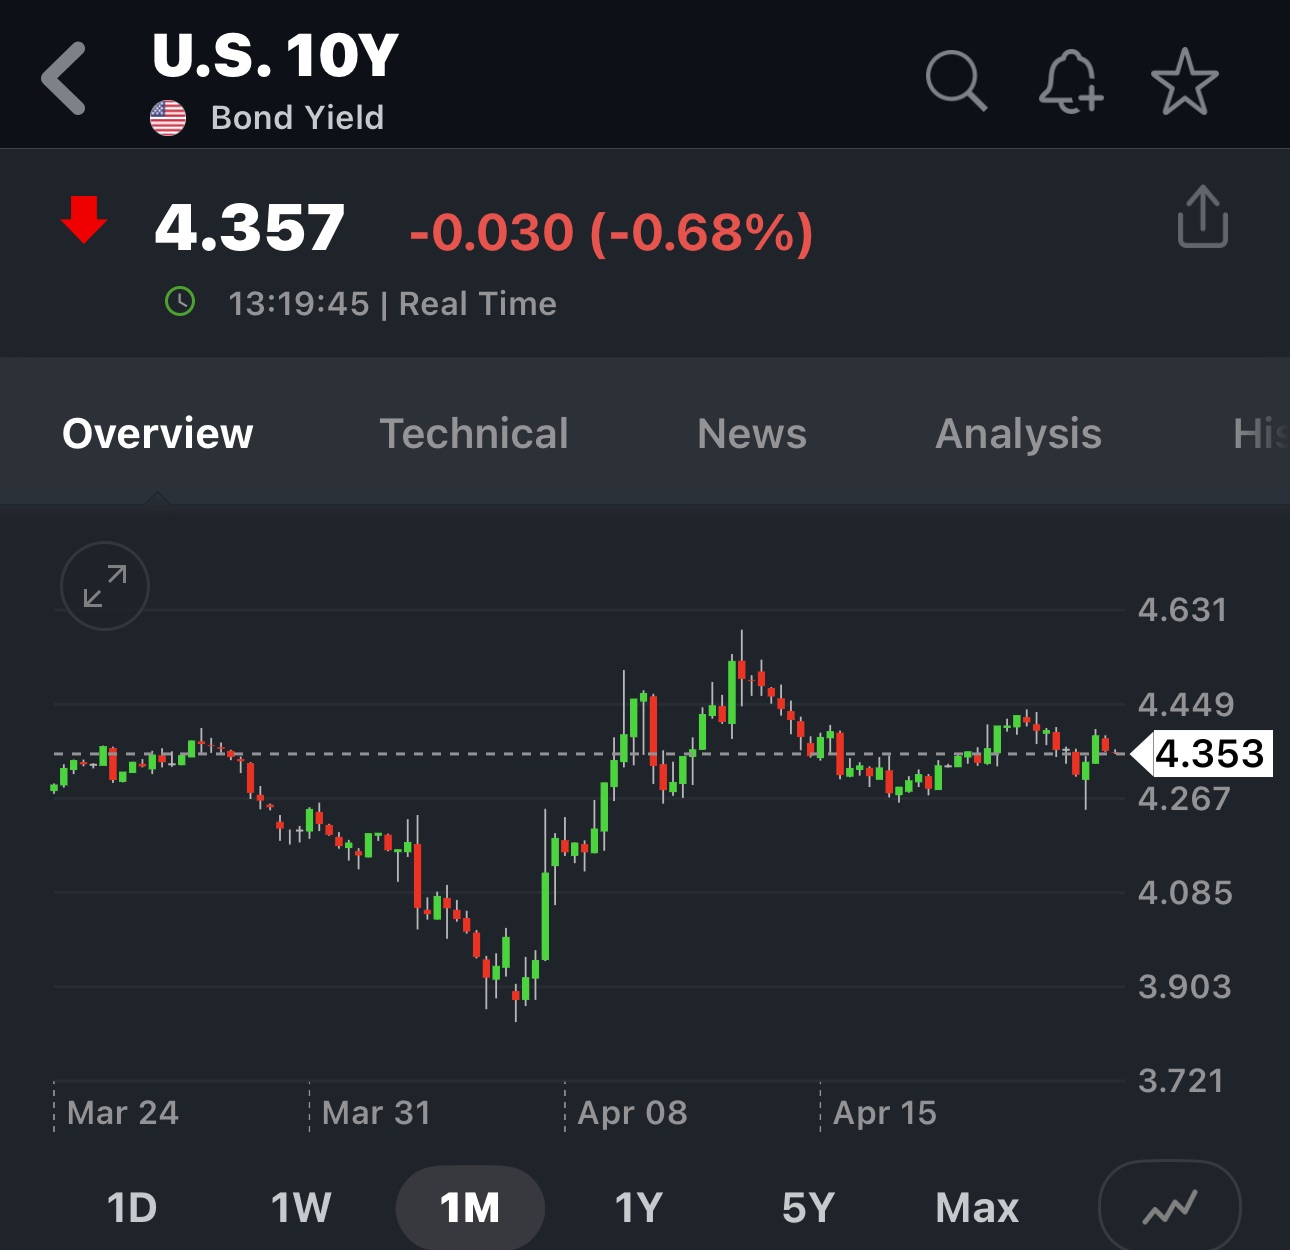
Task: Switch to the News tab
Action: pyautogui.click(x=752, y=434)
